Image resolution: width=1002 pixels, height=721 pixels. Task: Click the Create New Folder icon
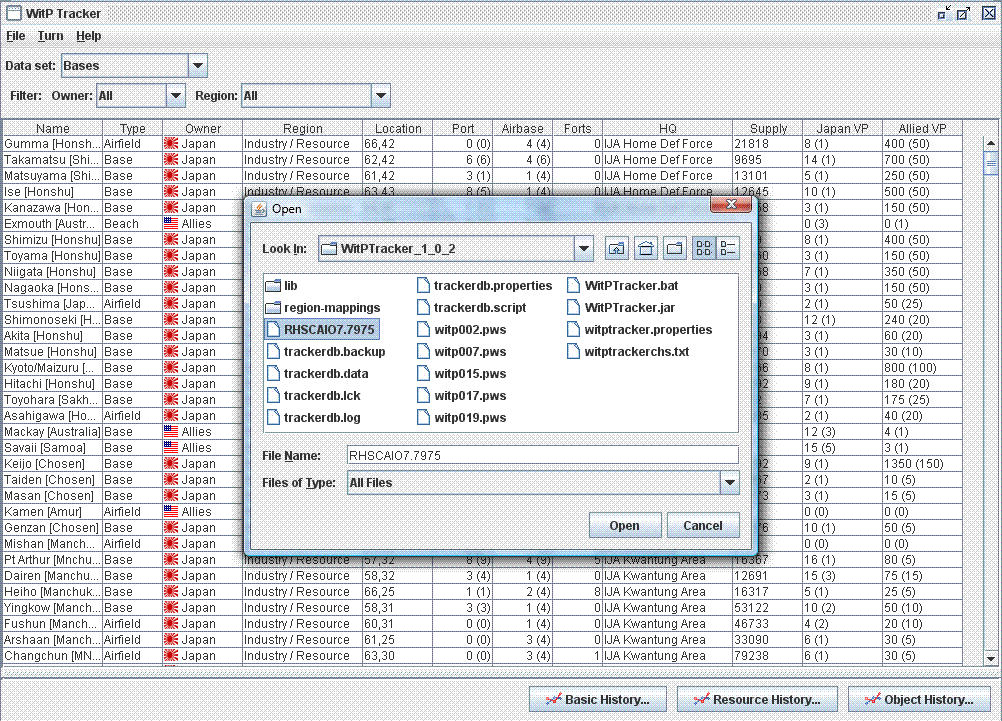(x=675, y=248)
